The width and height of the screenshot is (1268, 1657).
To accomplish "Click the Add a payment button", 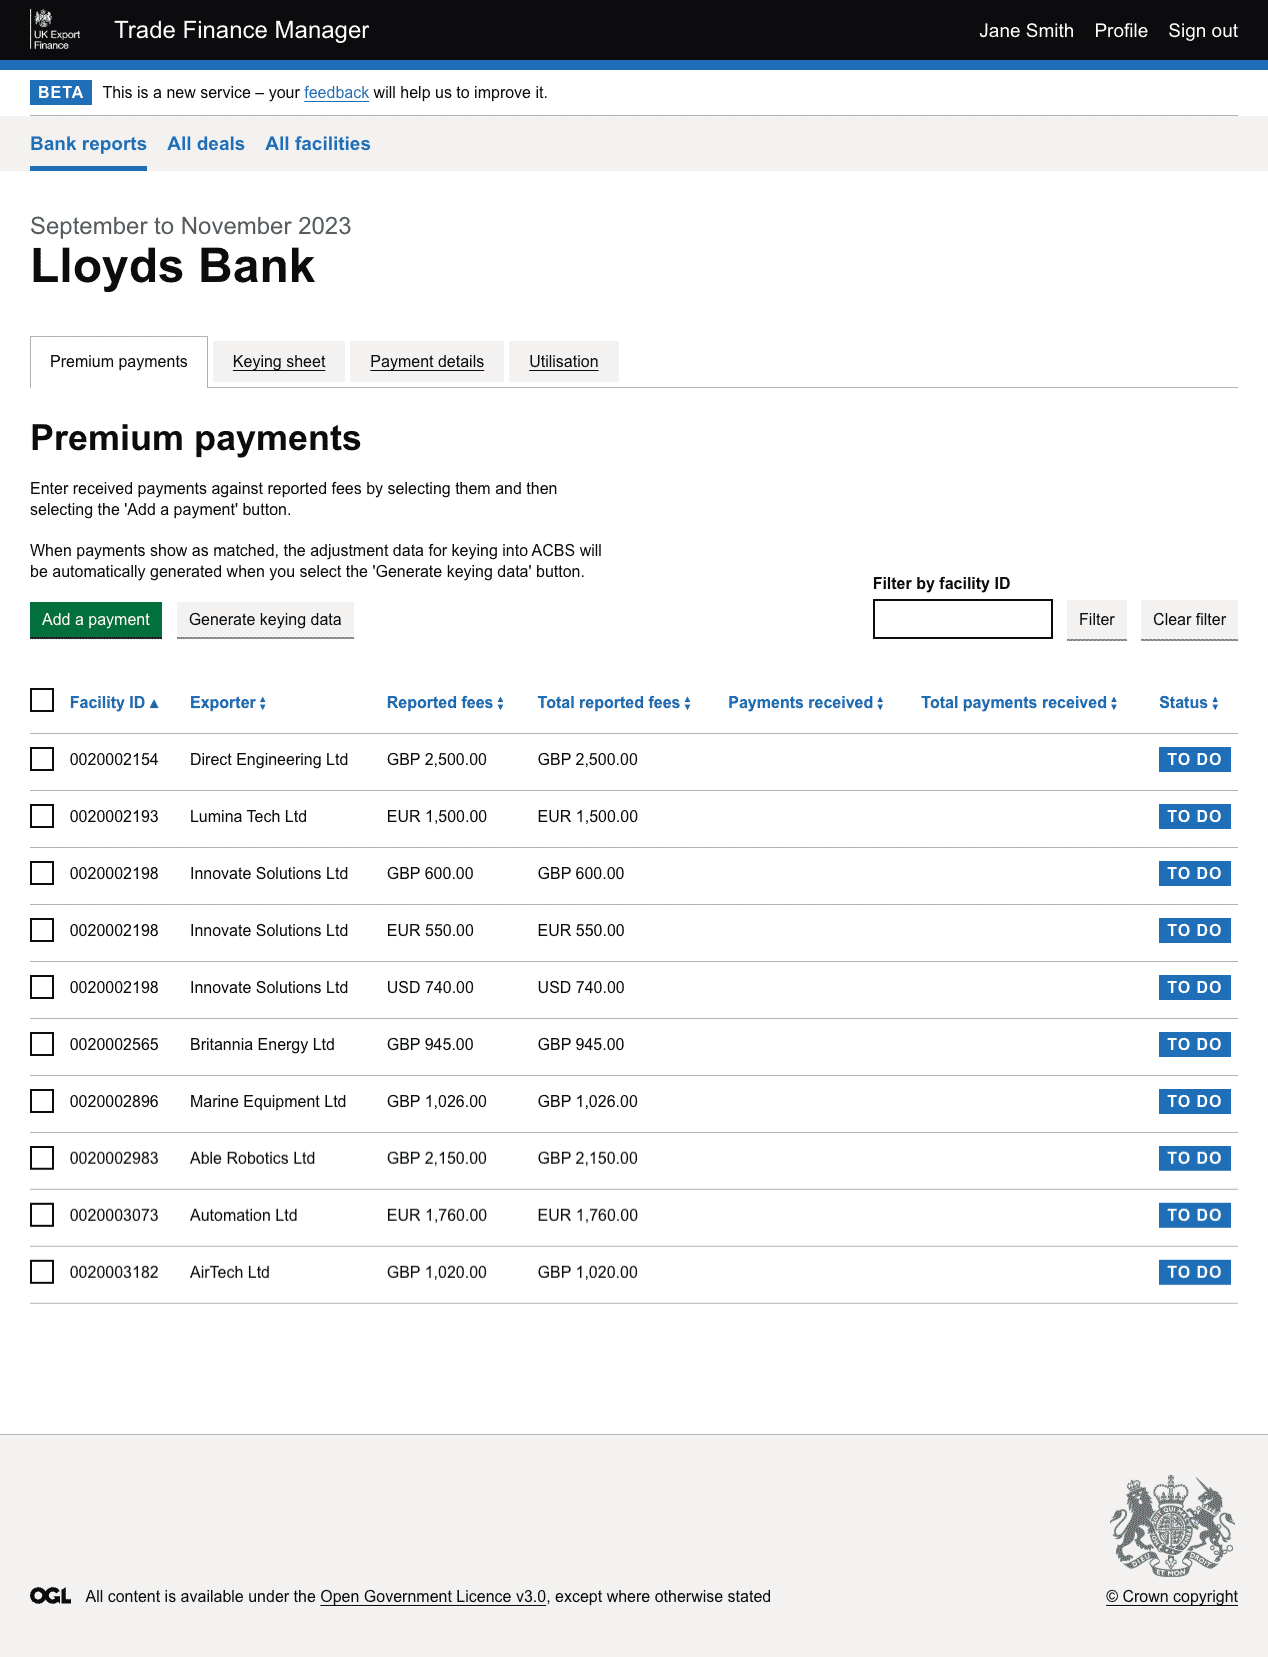I will [96, 620].
